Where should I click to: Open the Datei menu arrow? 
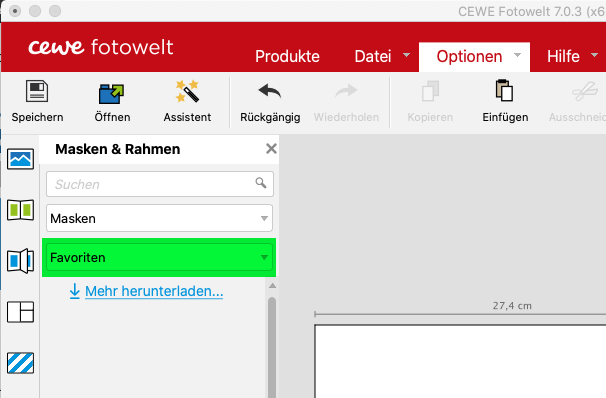click(x=407, y=55)
